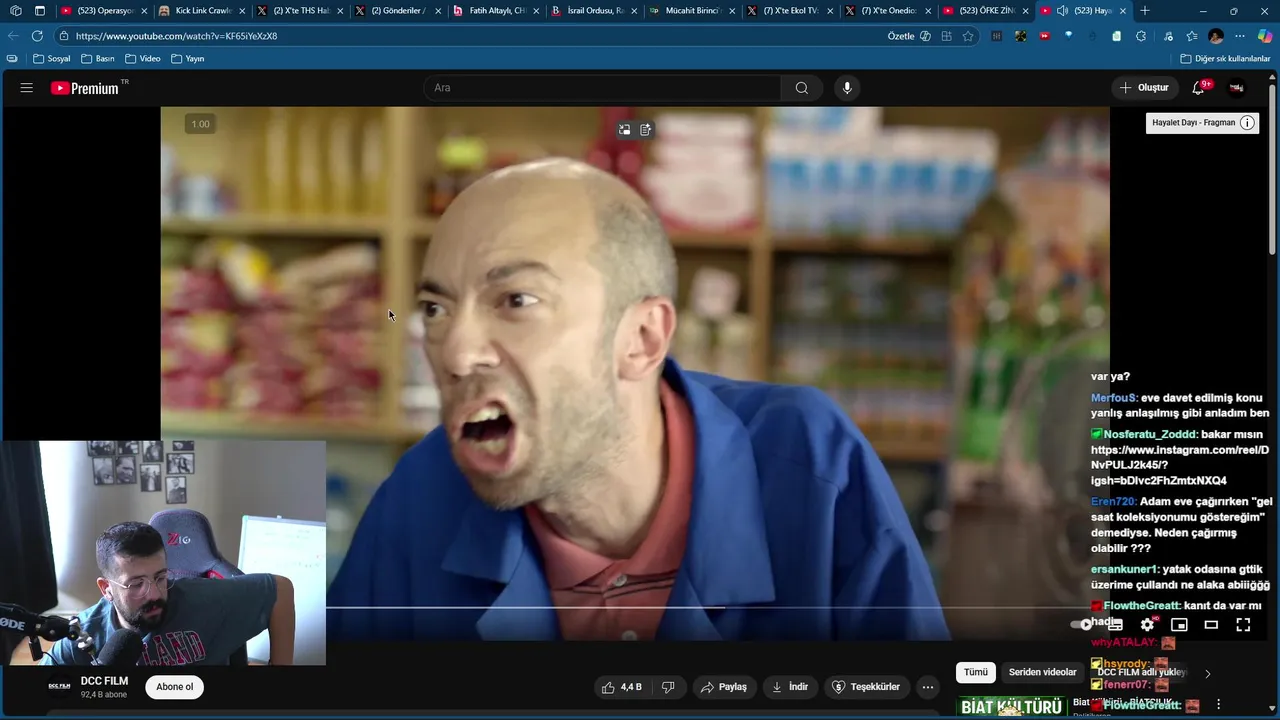Open YouTube account avatar menu

click(1237, 88)
